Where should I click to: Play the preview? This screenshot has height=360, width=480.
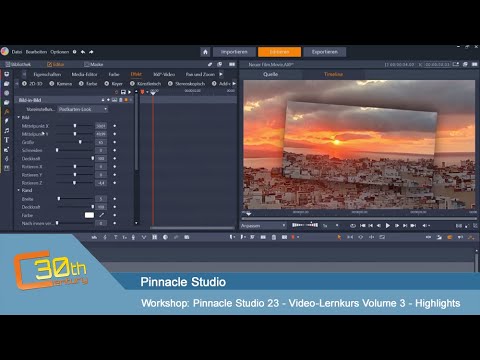tap(388, 226)
